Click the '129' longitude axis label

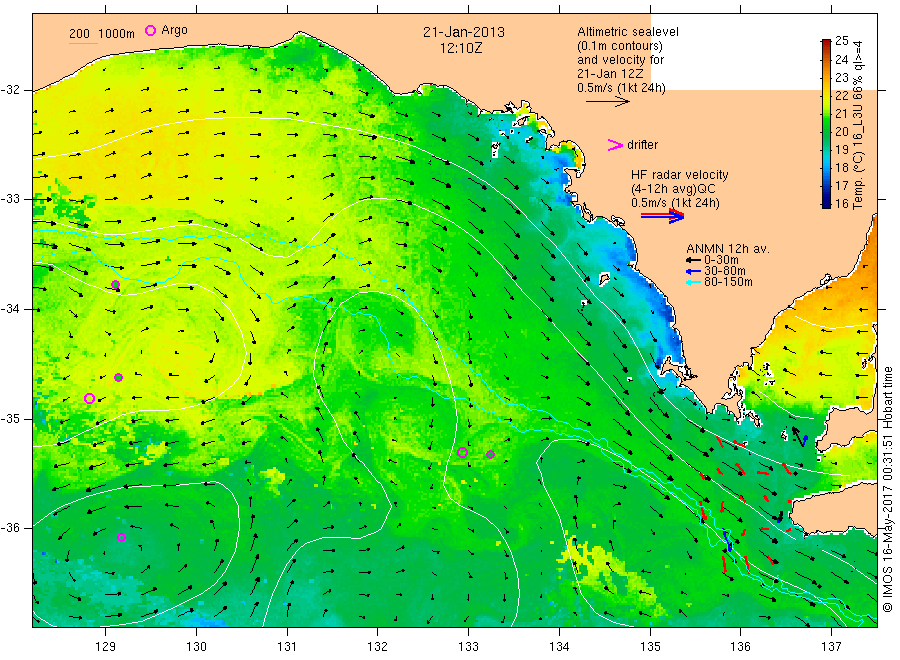[106, 647]
